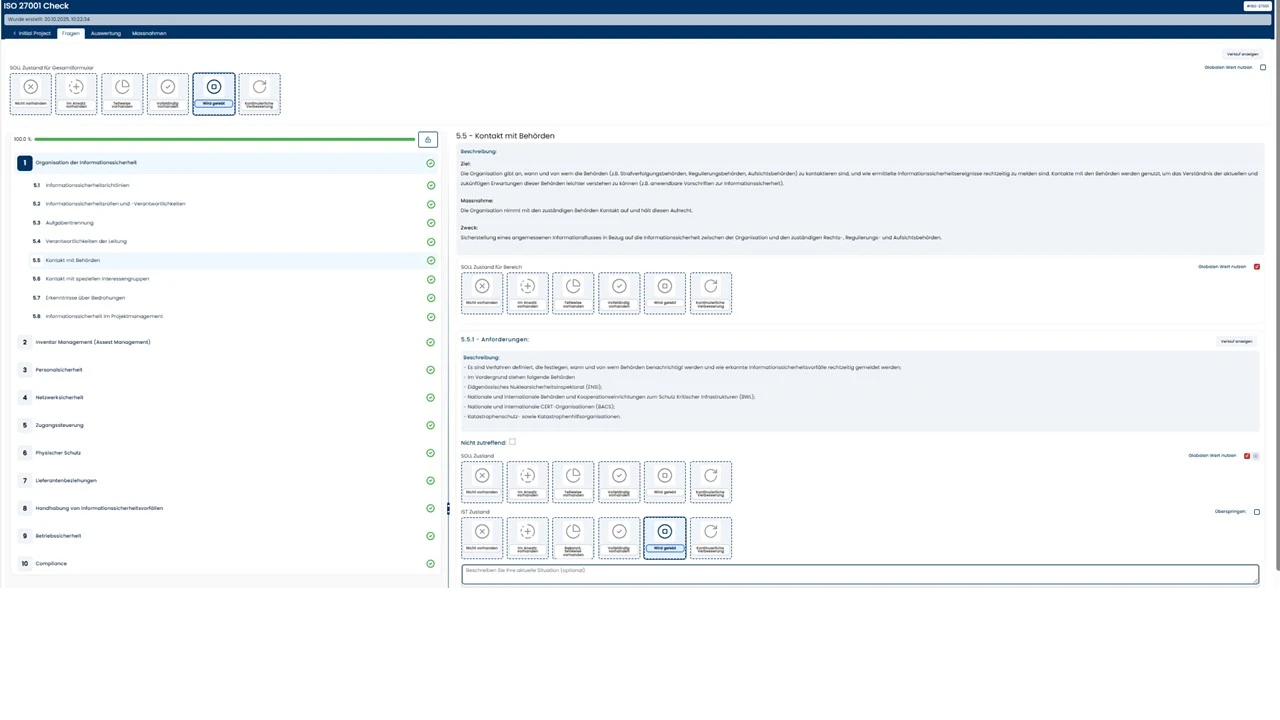Toggle top 'Globalen Wert nutzen' checkbox for Gesamtformular
This screenshot has width=1280, height=720.
[1263, 68]
